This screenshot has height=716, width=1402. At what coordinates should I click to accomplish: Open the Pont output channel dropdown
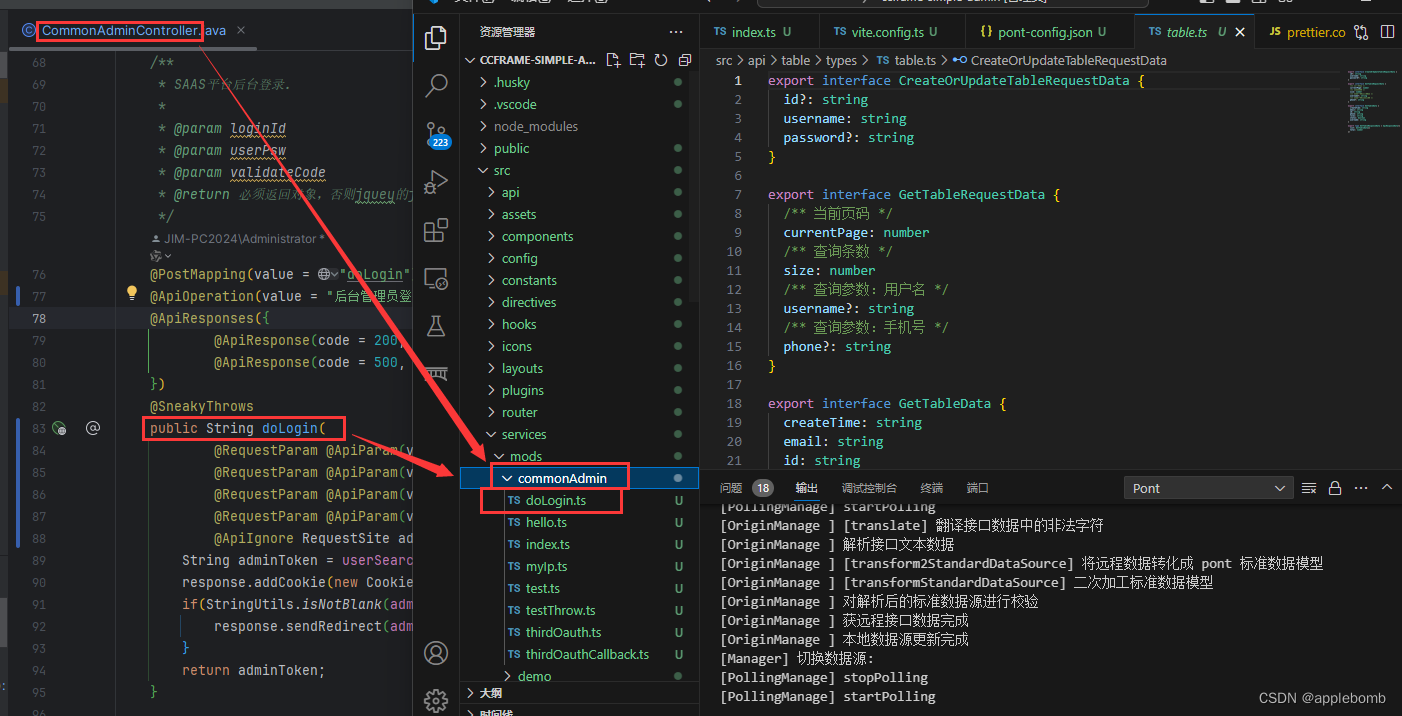[x=1207, y=488]
